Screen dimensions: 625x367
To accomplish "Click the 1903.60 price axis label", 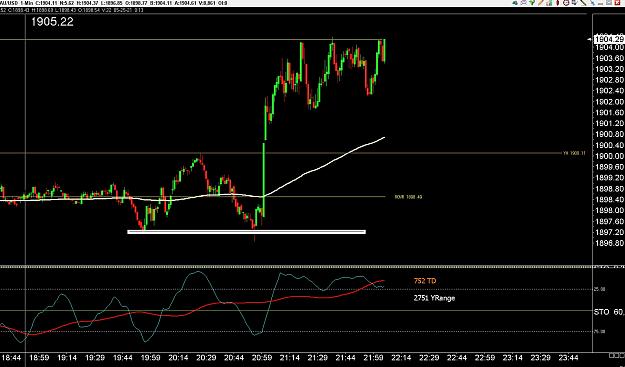I will coord(609,58).
